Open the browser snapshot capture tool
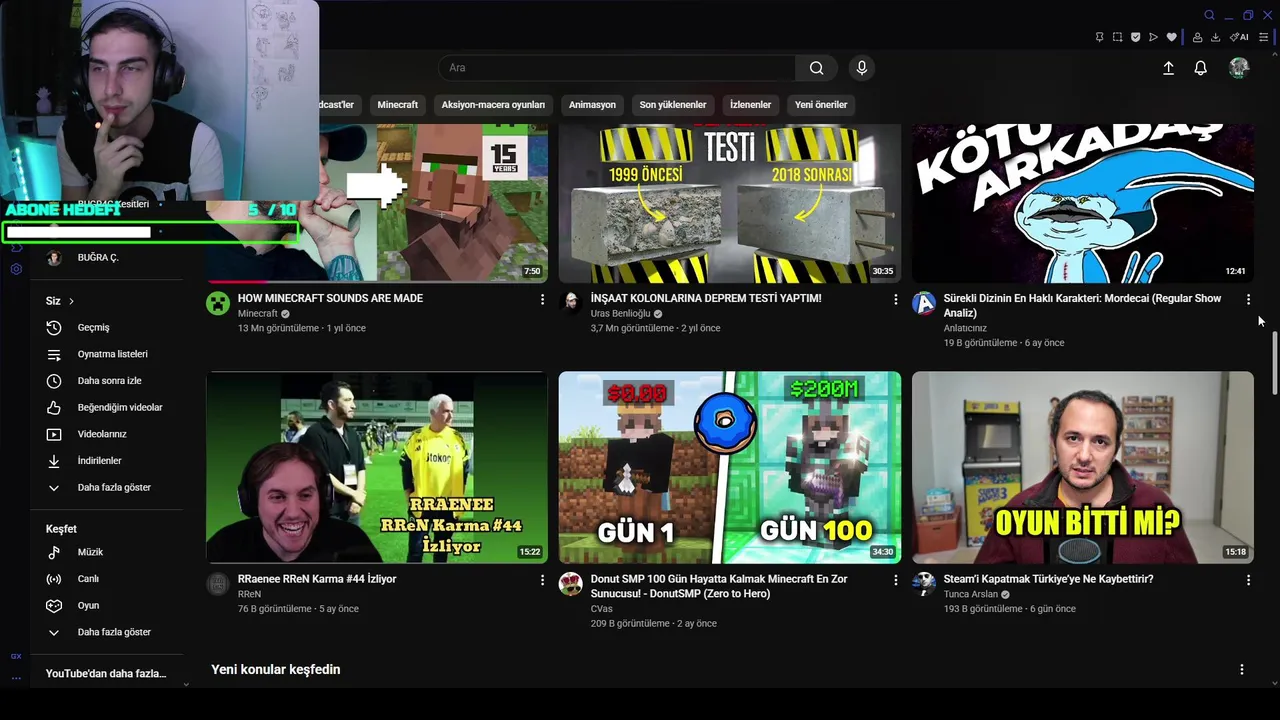 click(x=1117, y=37)
